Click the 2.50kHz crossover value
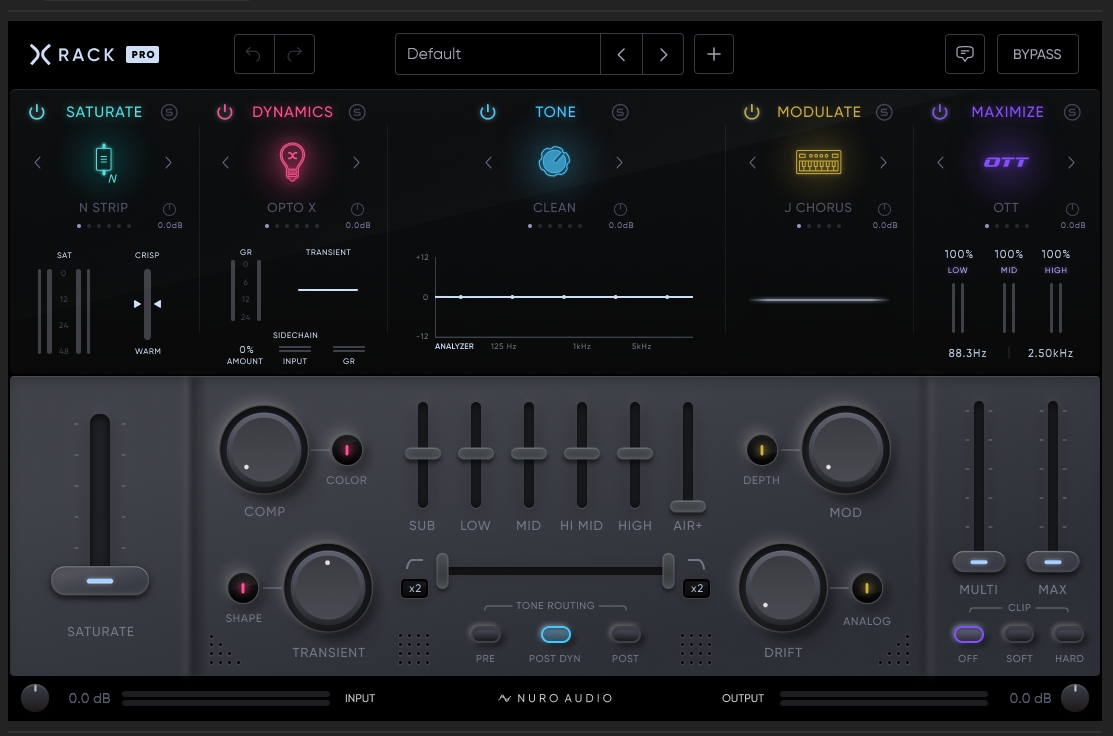Viewport: 1113px width, 736px height. coord(1050,353)
